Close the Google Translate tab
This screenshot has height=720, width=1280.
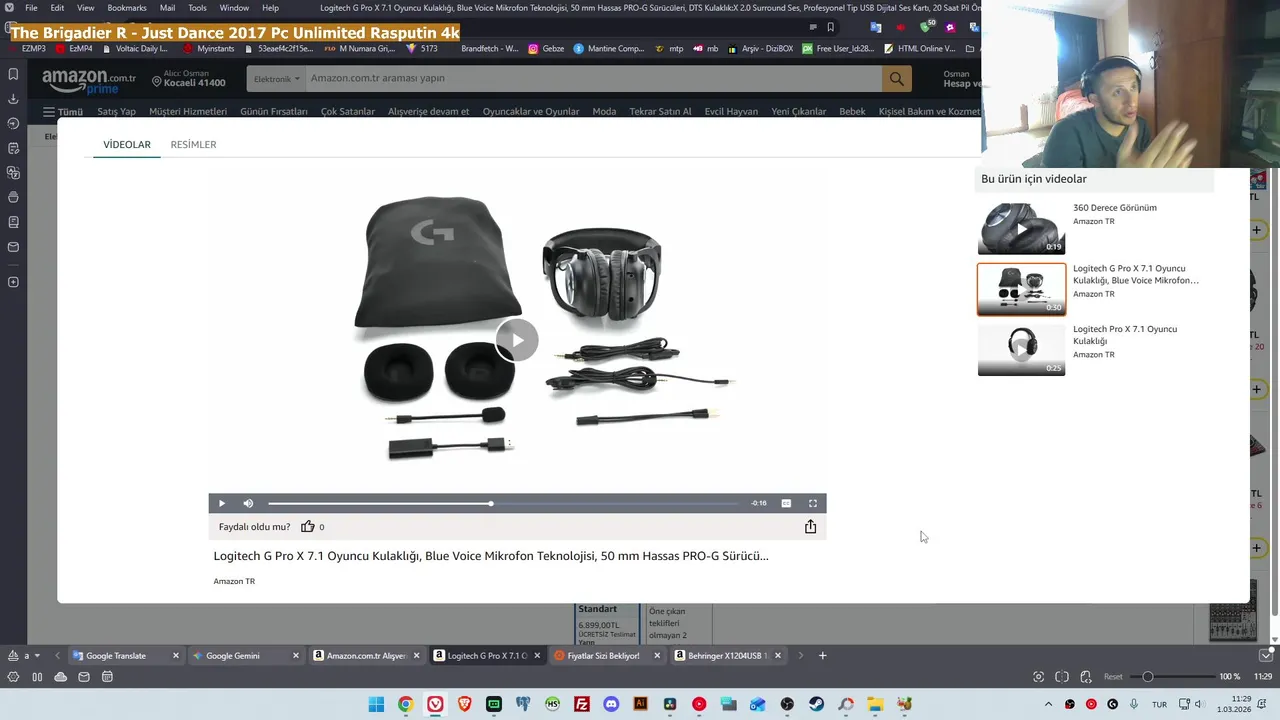click(175, 656)
